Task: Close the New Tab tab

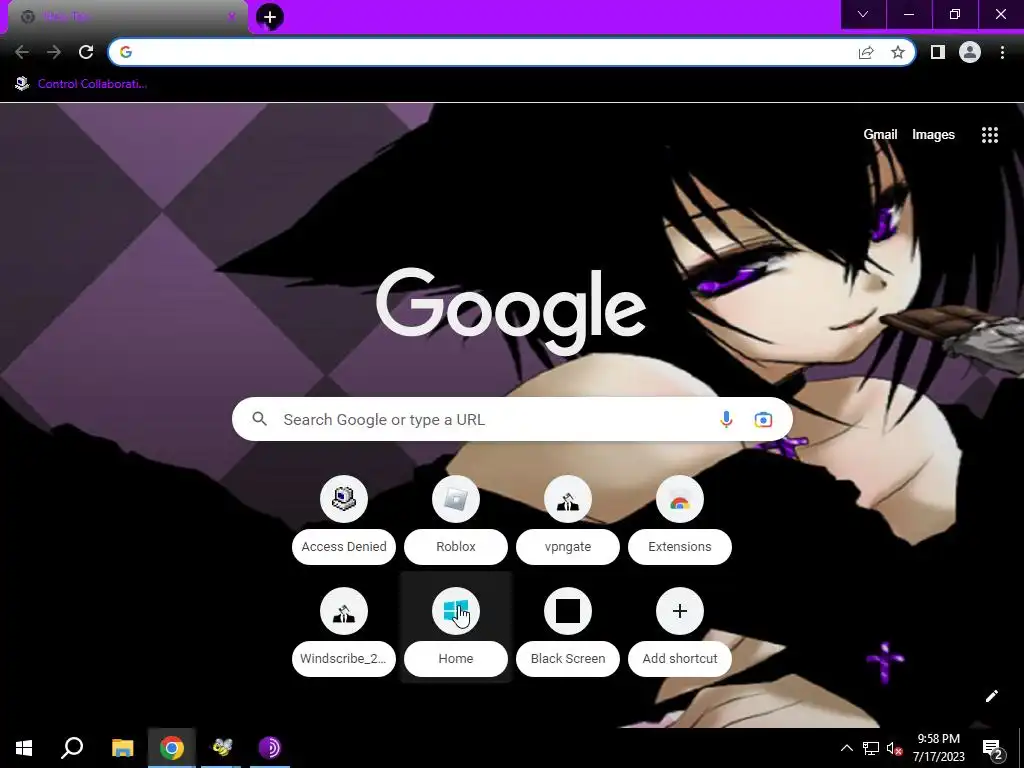Action: coord(231,17)
